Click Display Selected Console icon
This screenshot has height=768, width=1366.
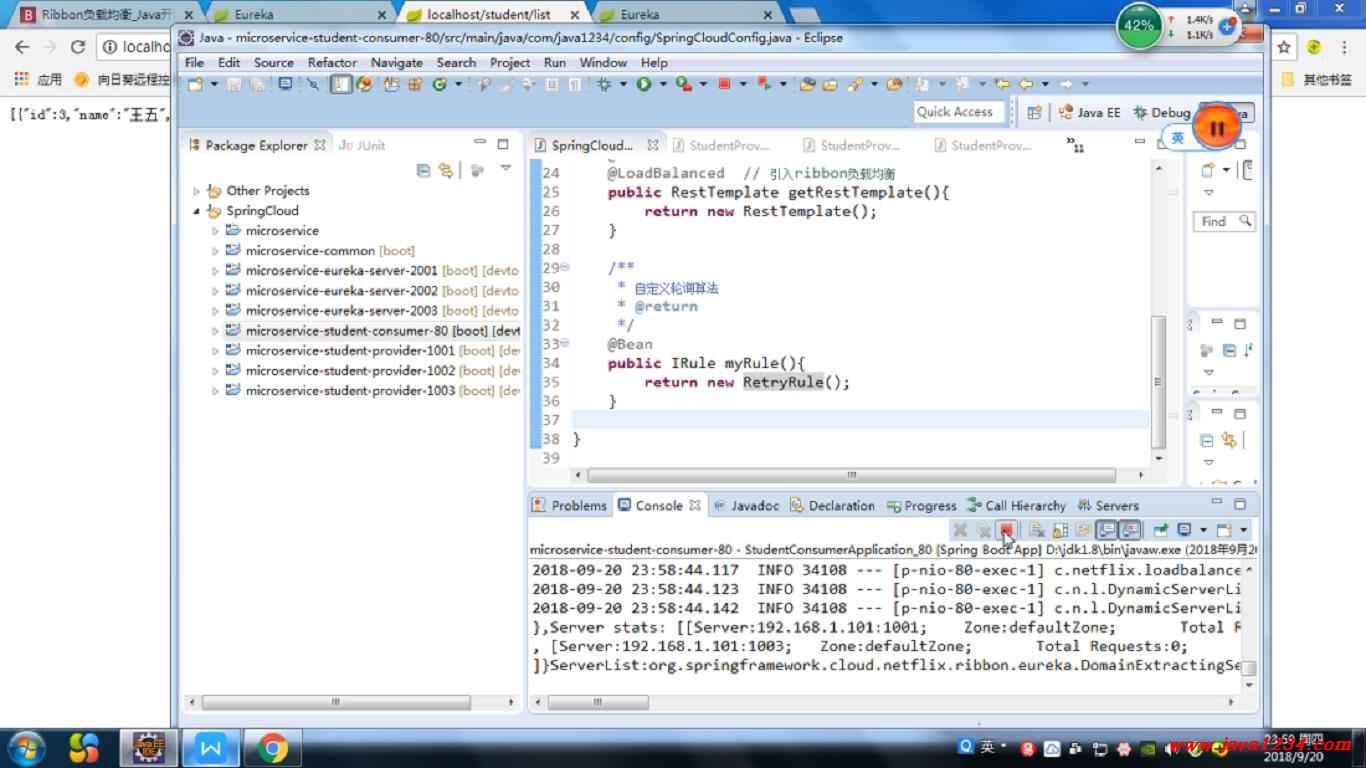[1184, 530]
